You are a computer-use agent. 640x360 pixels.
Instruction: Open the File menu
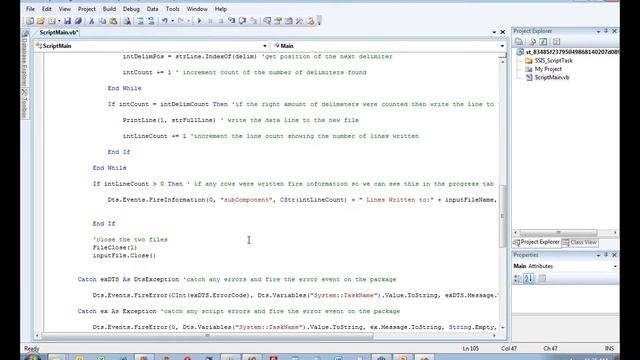tap(30, 9)
